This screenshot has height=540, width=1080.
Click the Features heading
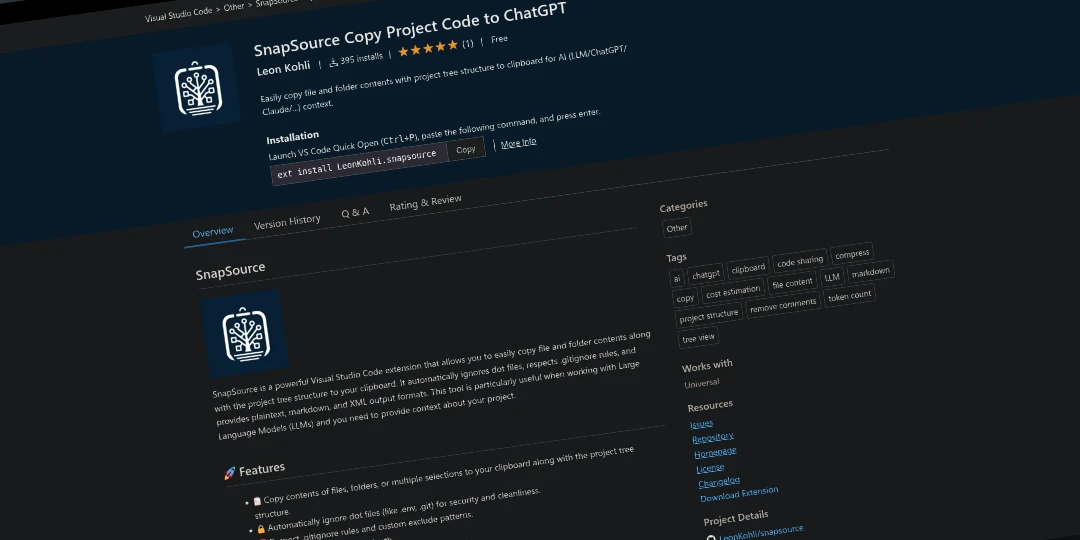click(262, 469)
